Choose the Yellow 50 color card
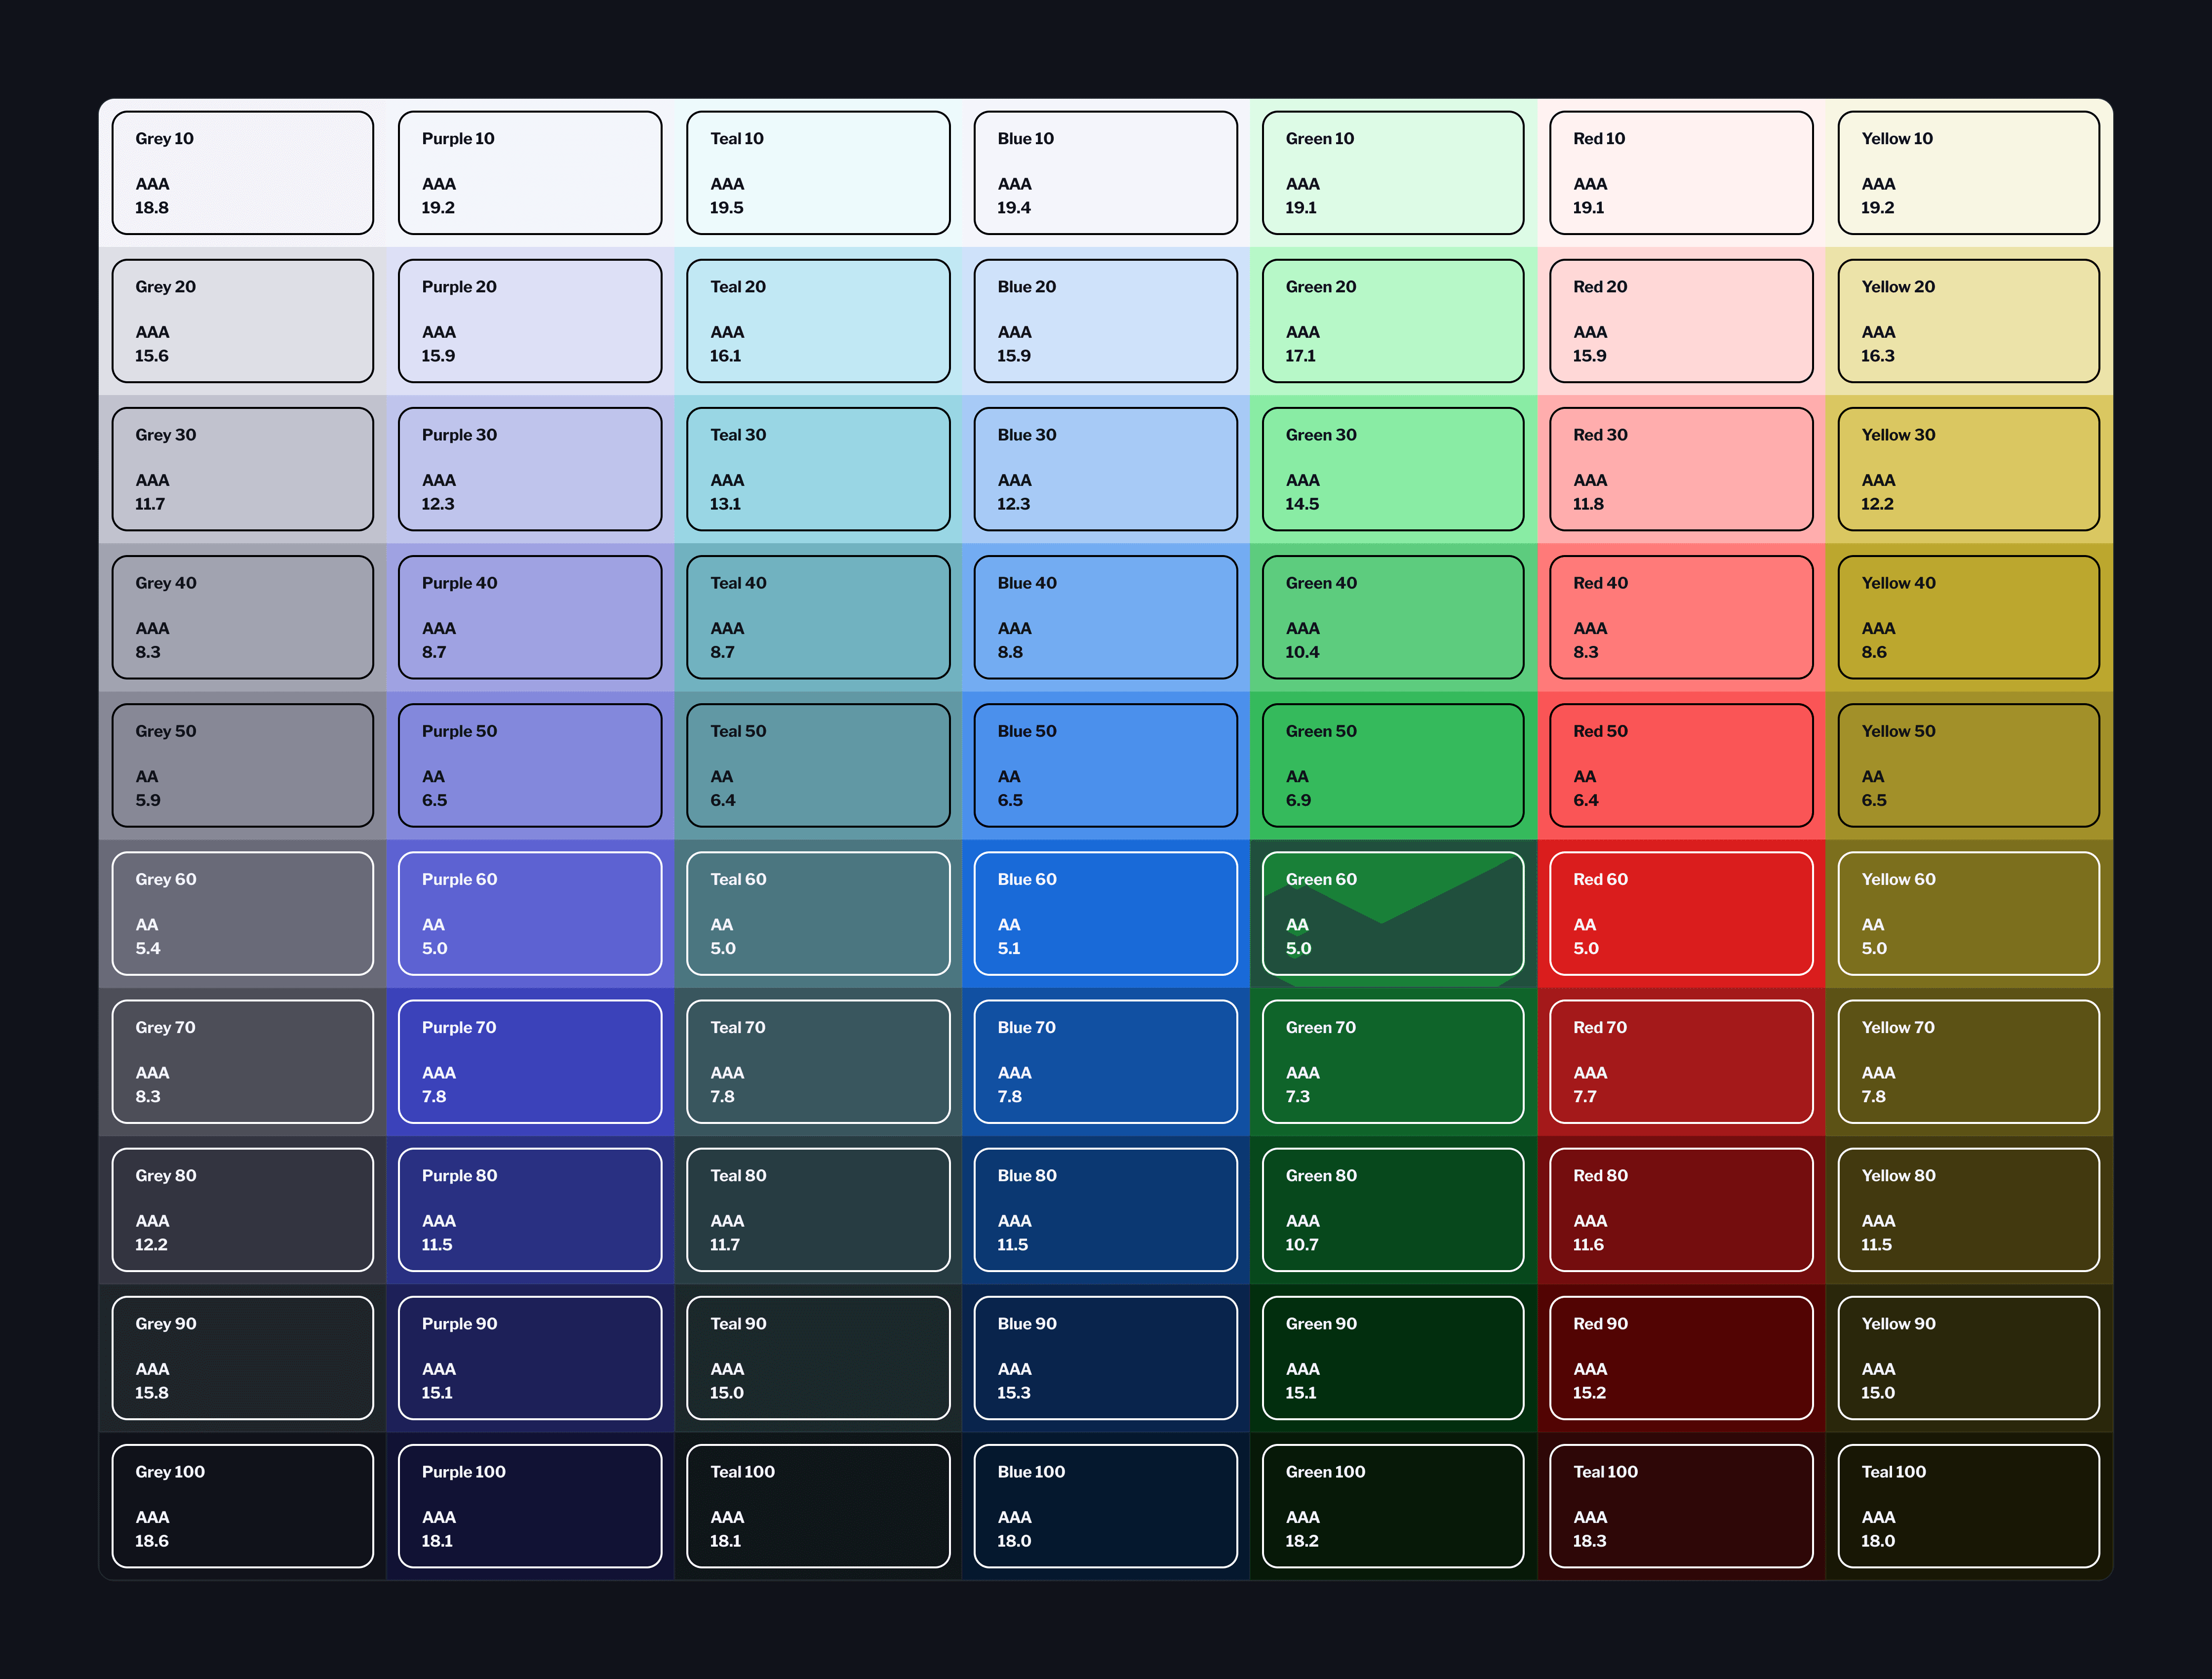Viewport: 2212px width, 1679px height. point(1968,765)
